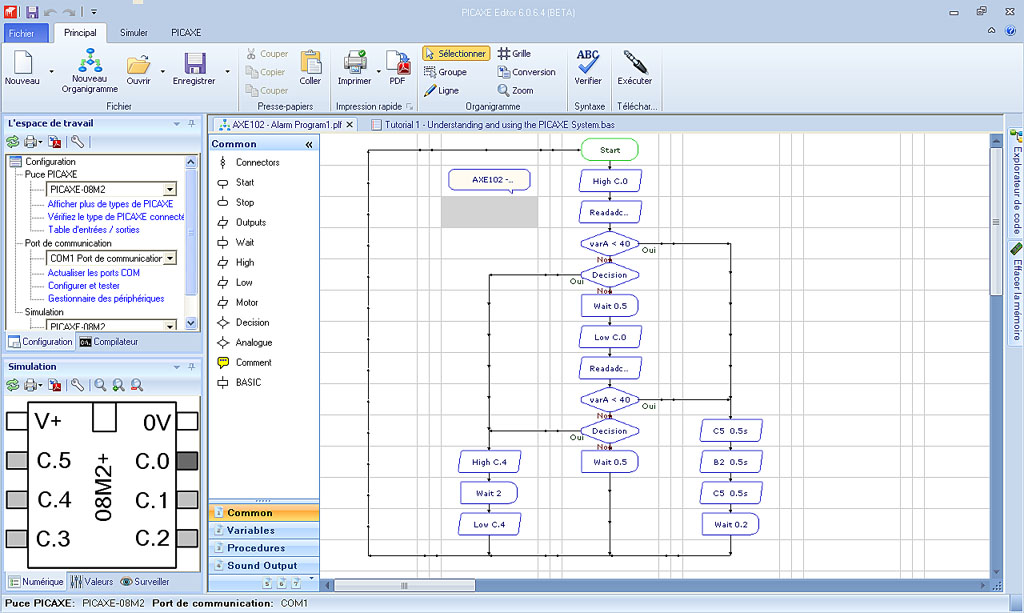The image size is (1024, 613).
Task: Open the PICAXE-08M2 chip type dropdown
Action: pyautogui.click(x=170, y=189)
